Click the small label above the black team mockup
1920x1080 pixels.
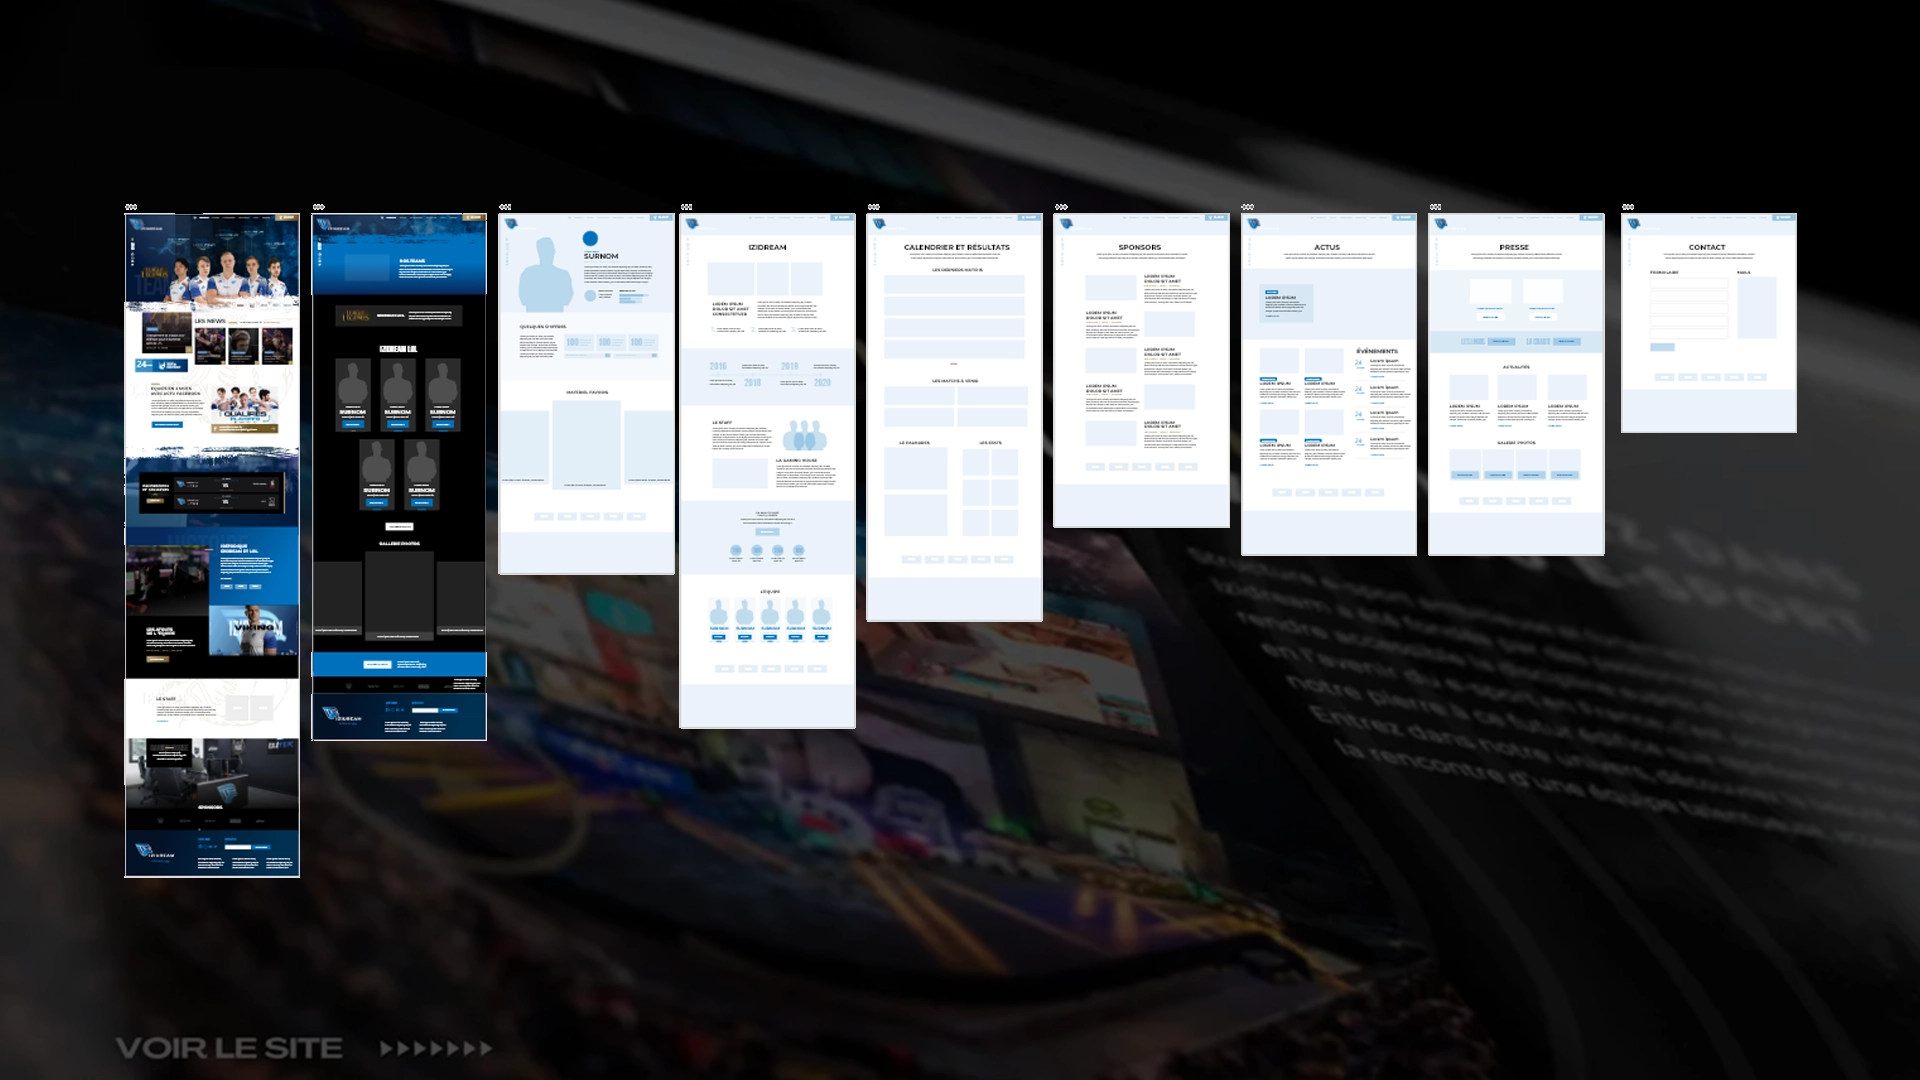click(x=319, y=207)
